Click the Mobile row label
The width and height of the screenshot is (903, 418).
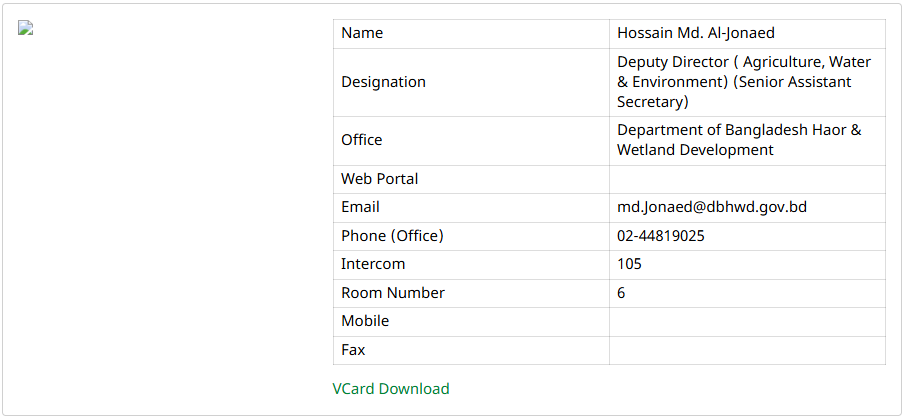[x=365, y=321]
